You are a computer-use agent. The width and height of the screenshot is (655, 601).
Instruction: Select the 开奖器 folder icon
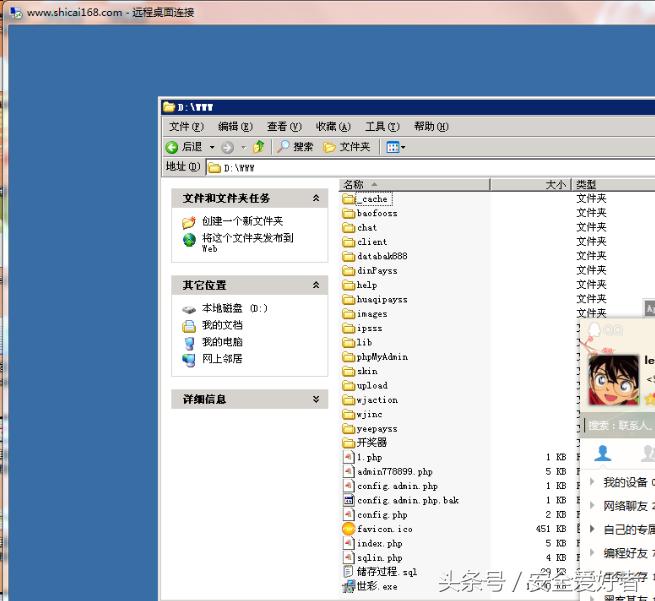click(348, 442)
